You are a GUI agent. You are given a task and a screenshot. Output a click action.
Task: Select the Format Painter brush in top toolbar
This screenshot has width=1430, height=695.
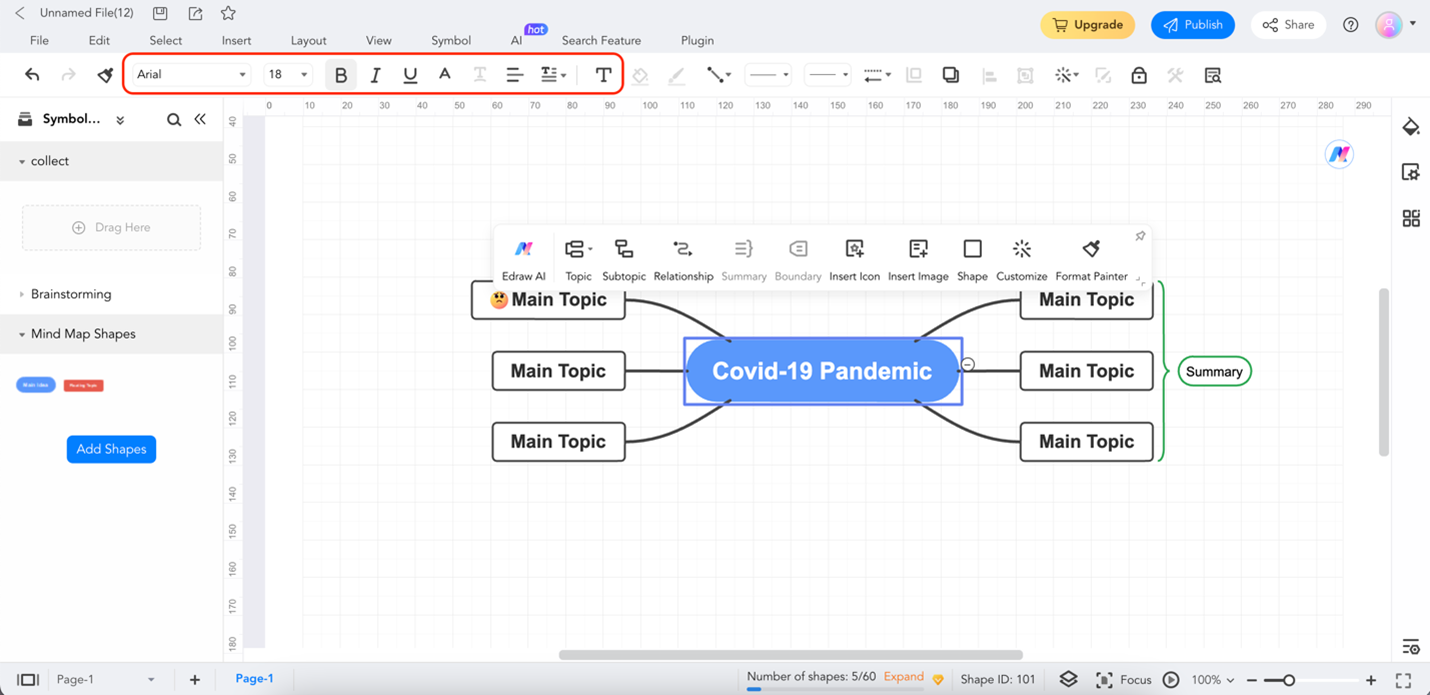[105, 75]
